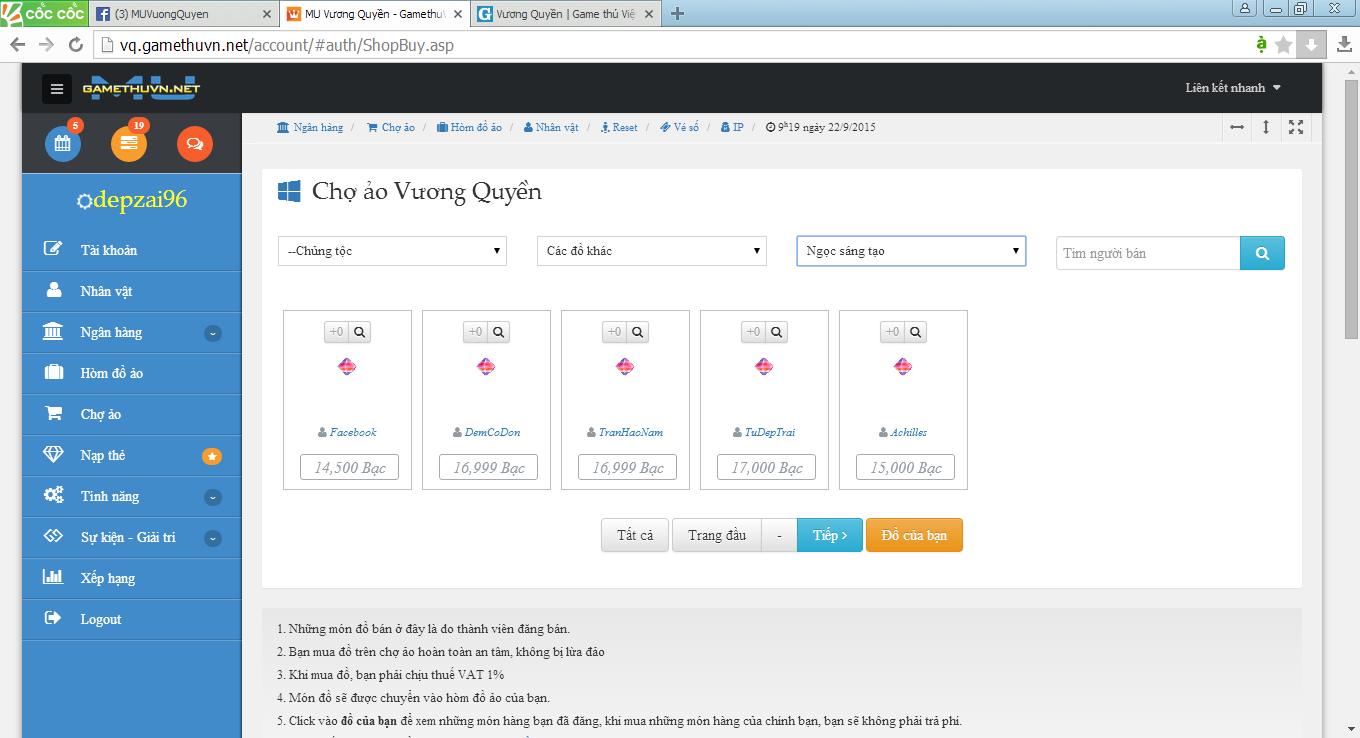Click the gem icon on the Facebook seller card
1360x738 pixels.
[x=347, y=367]
